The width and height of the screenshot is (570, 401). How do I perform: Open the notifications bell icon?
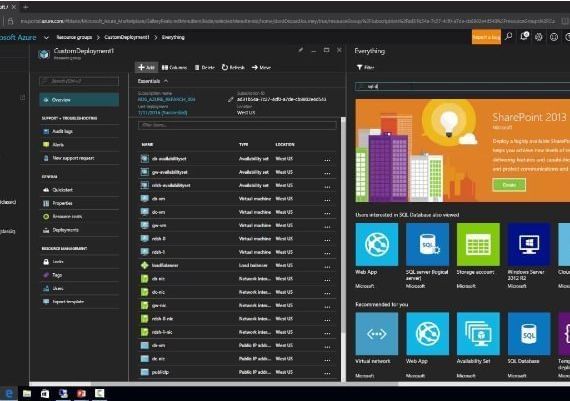524,36
